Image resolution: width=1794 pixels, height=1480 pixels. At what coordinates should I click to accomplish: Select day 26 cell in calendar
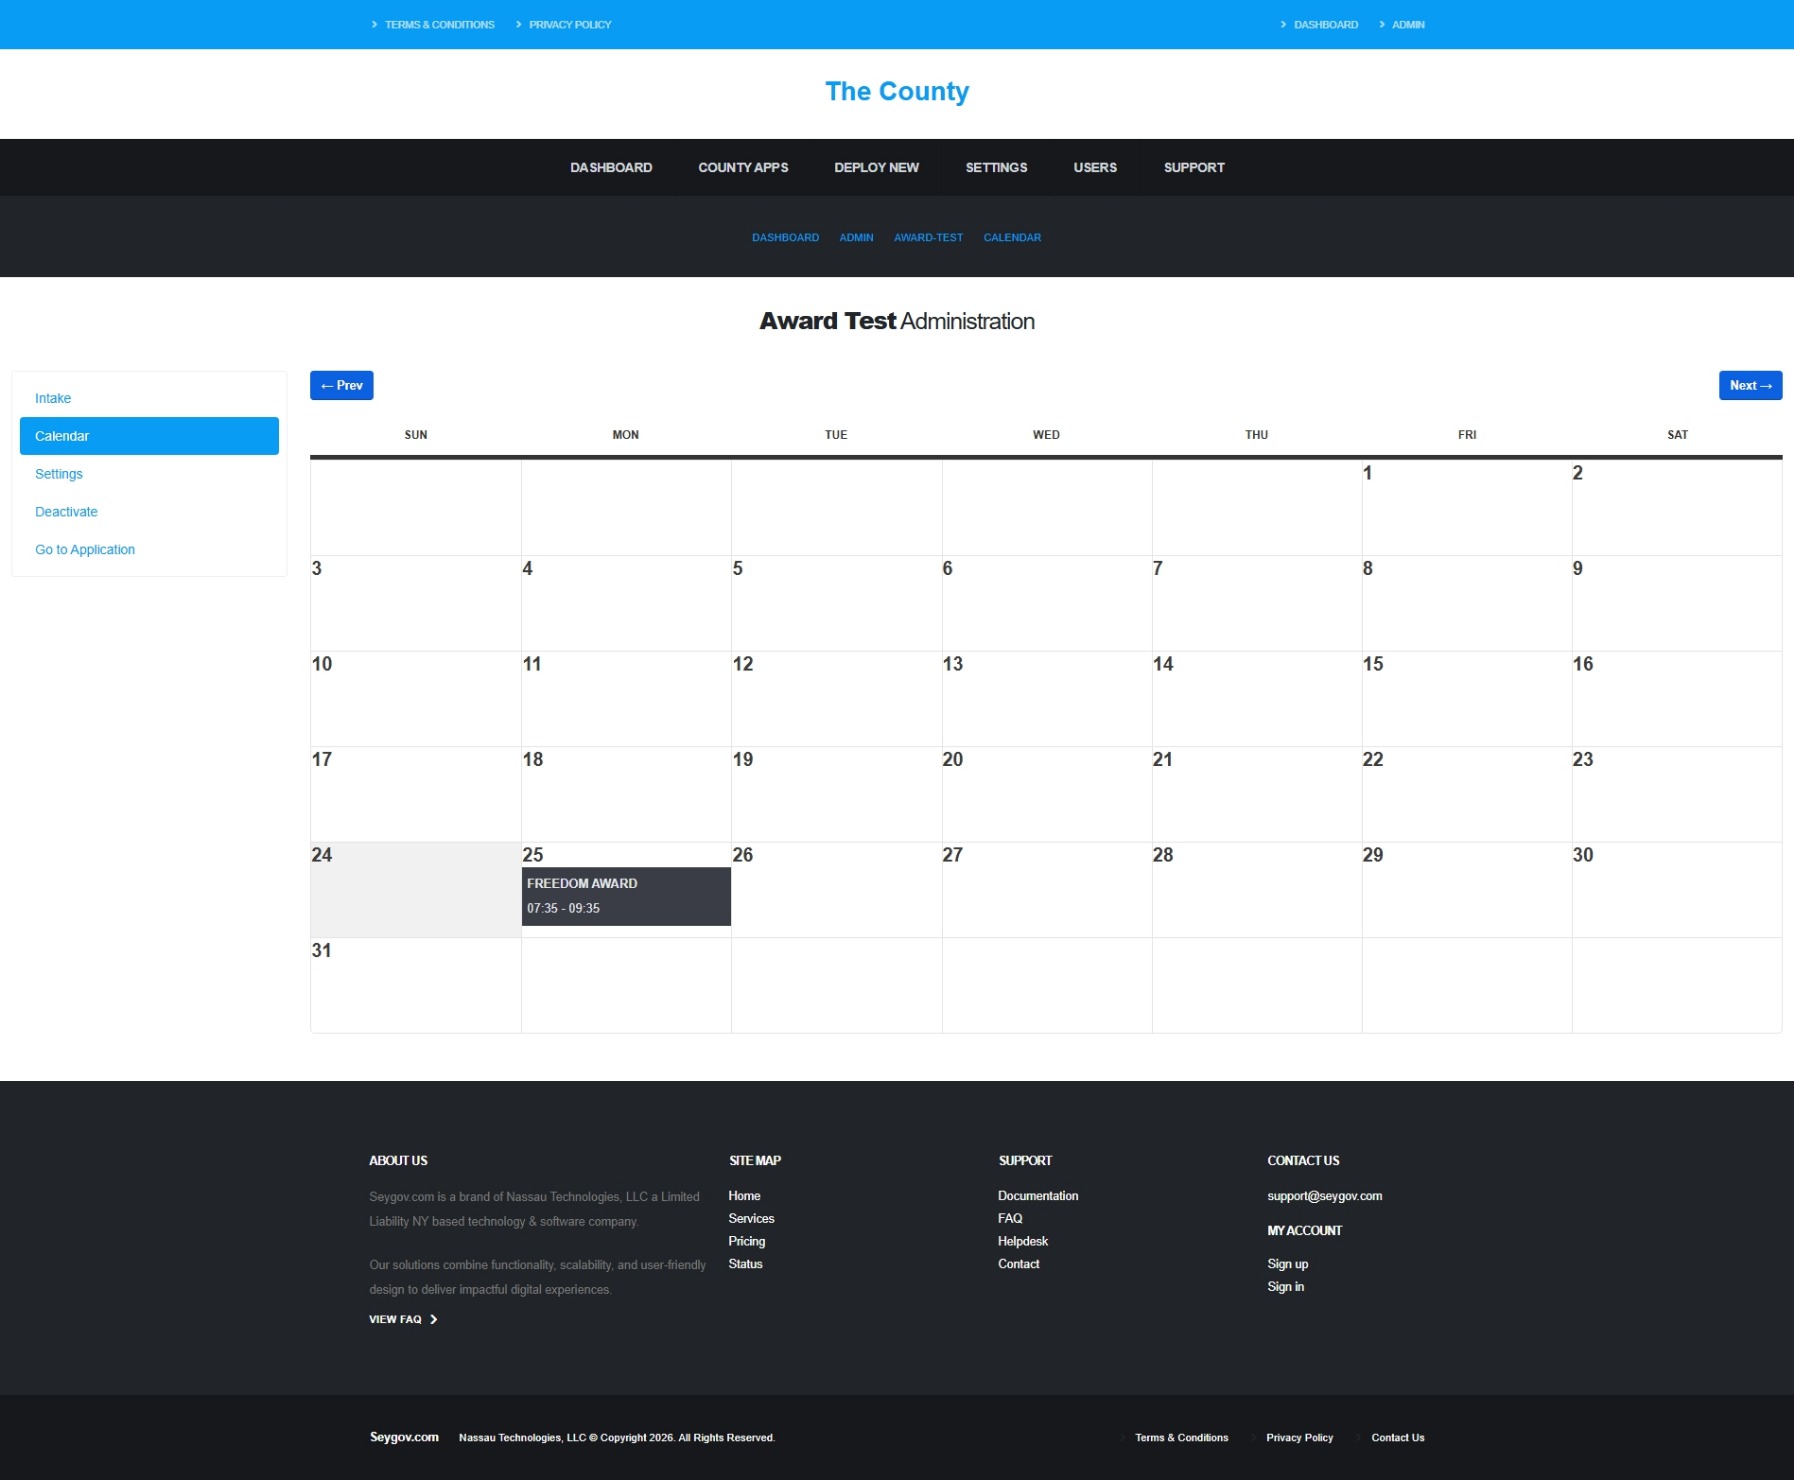pyautogui.click(x=836, y=890)
